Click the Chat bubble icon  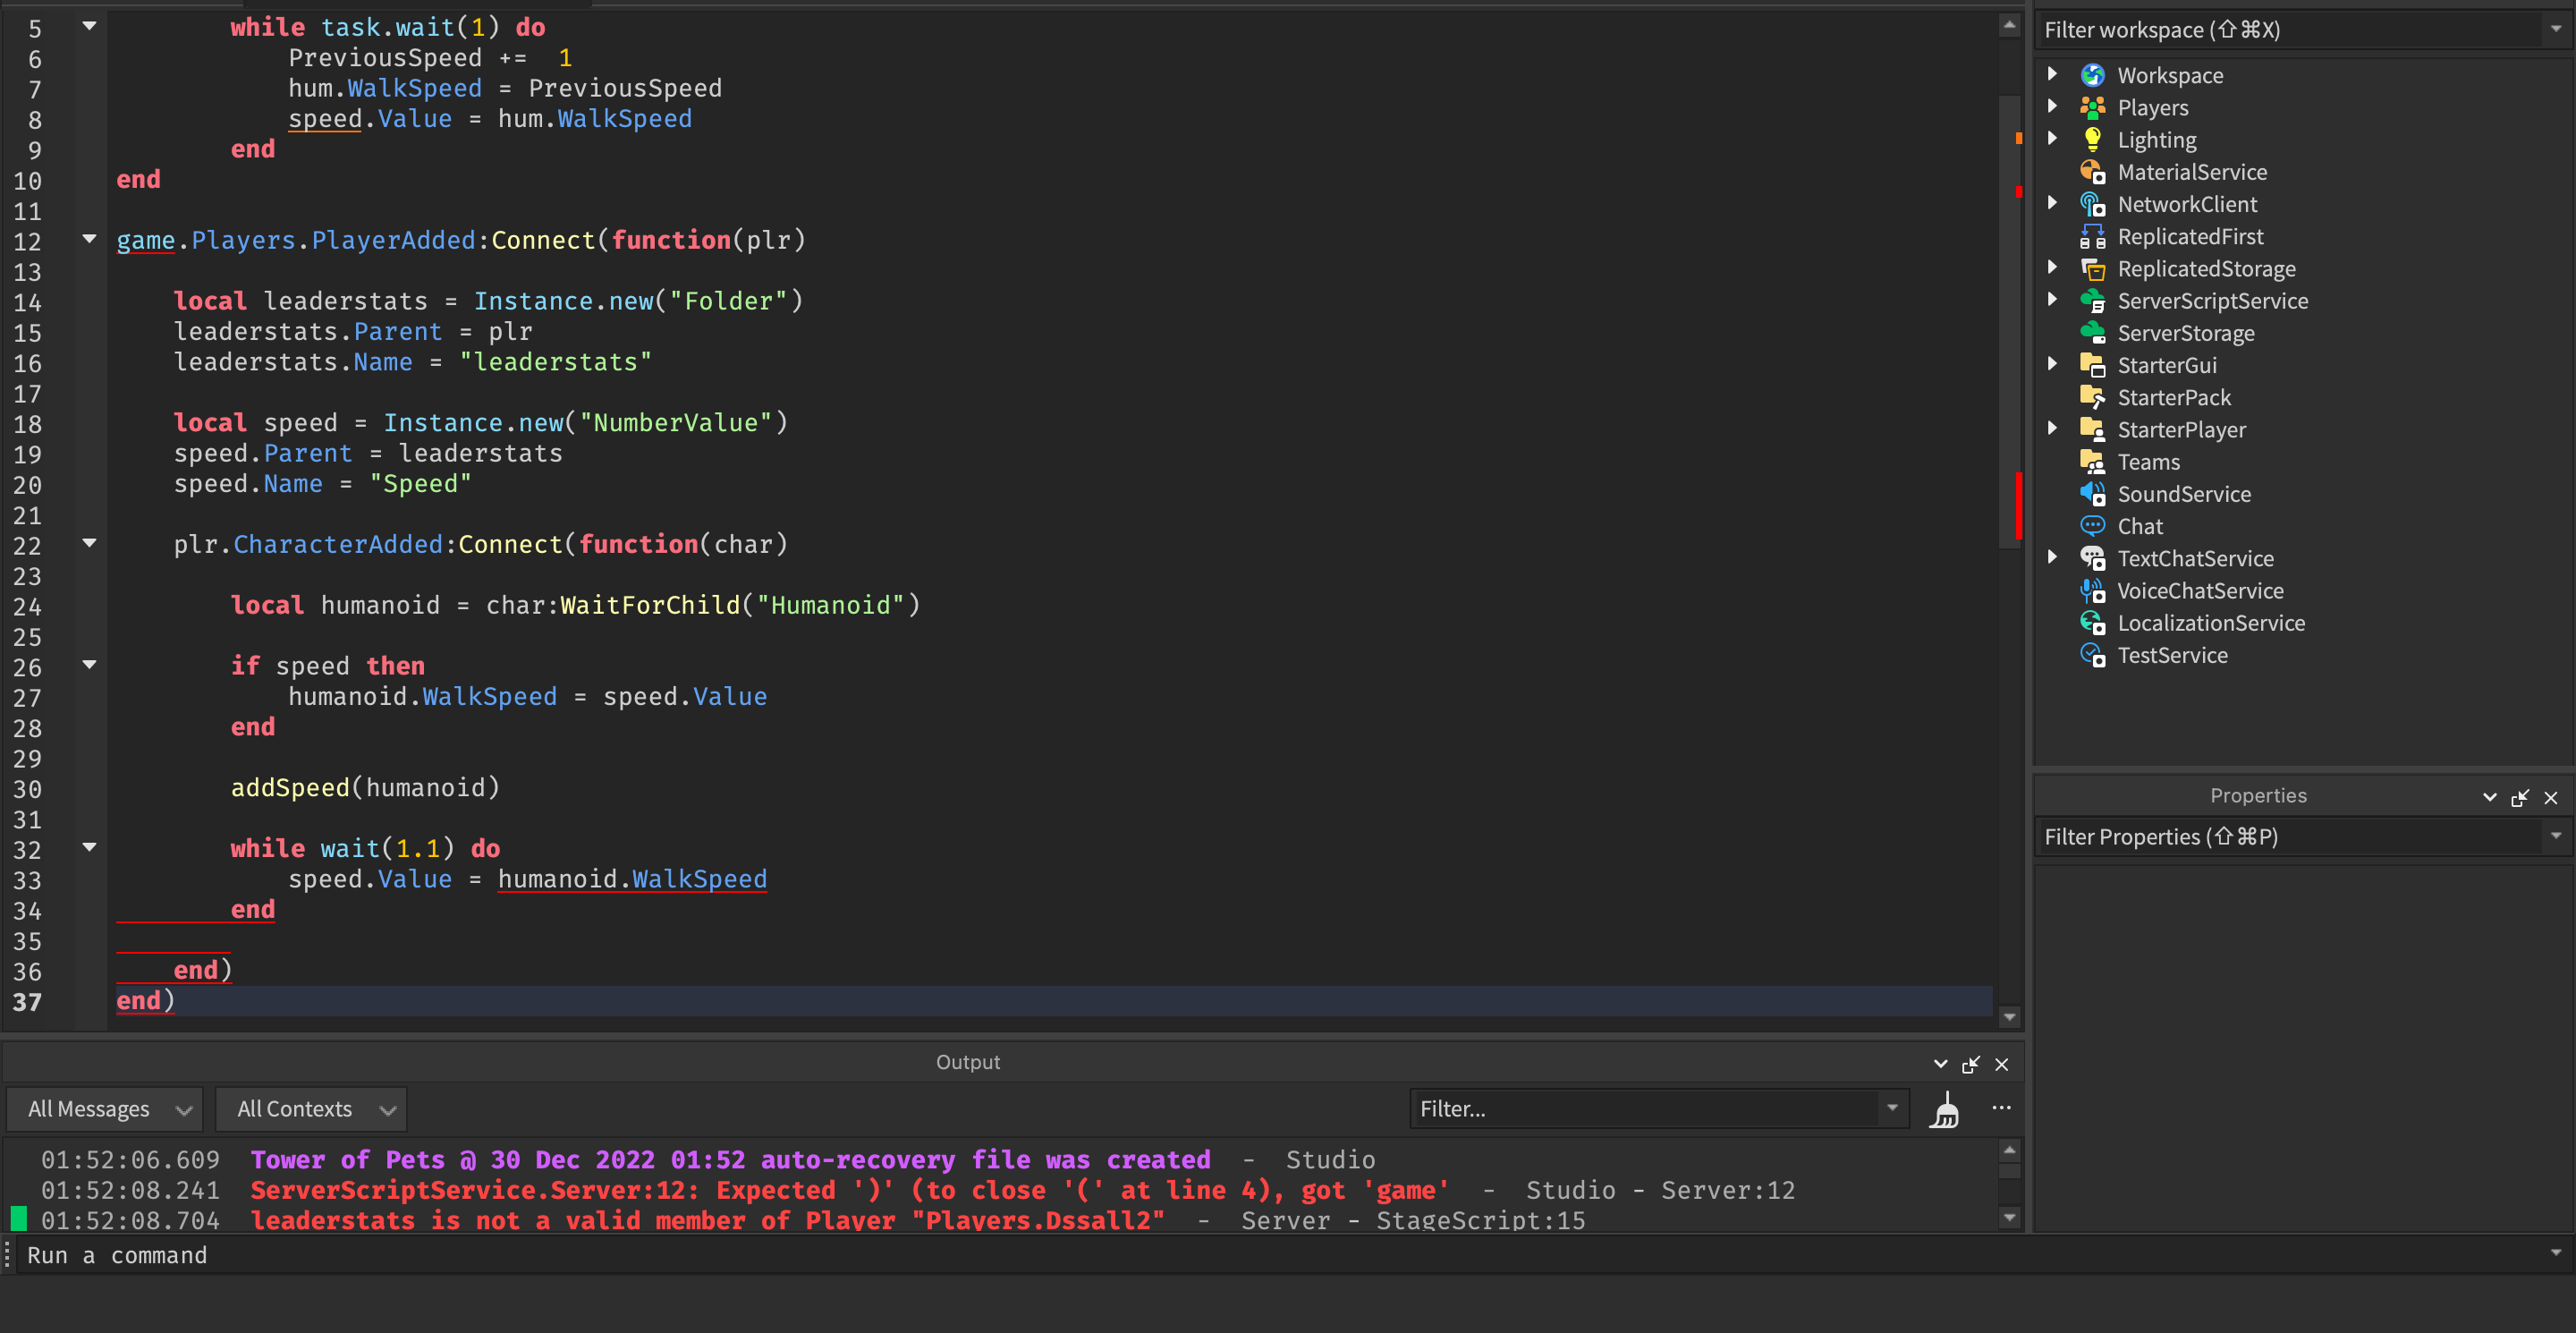pyautogui.click(x=2092, y=526)
